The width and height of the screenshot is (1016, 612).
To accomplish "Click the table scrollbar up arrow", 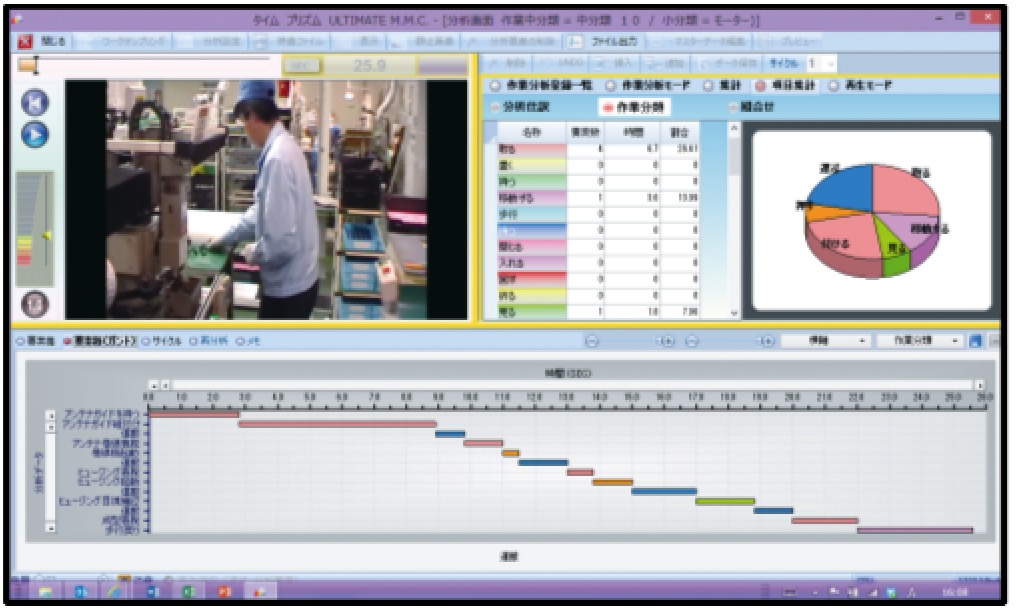I will (733, 129).
